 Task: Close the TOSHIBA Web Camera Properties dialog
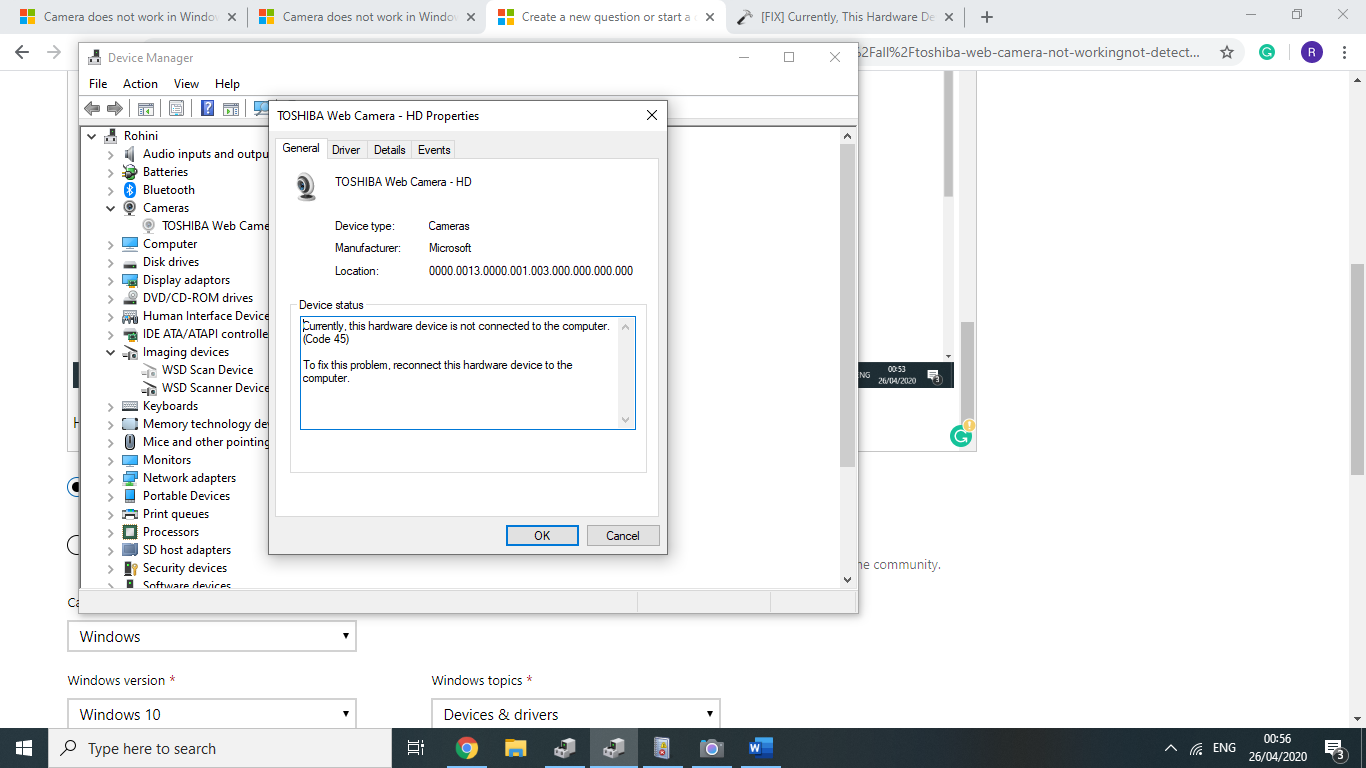coord(651,116)
